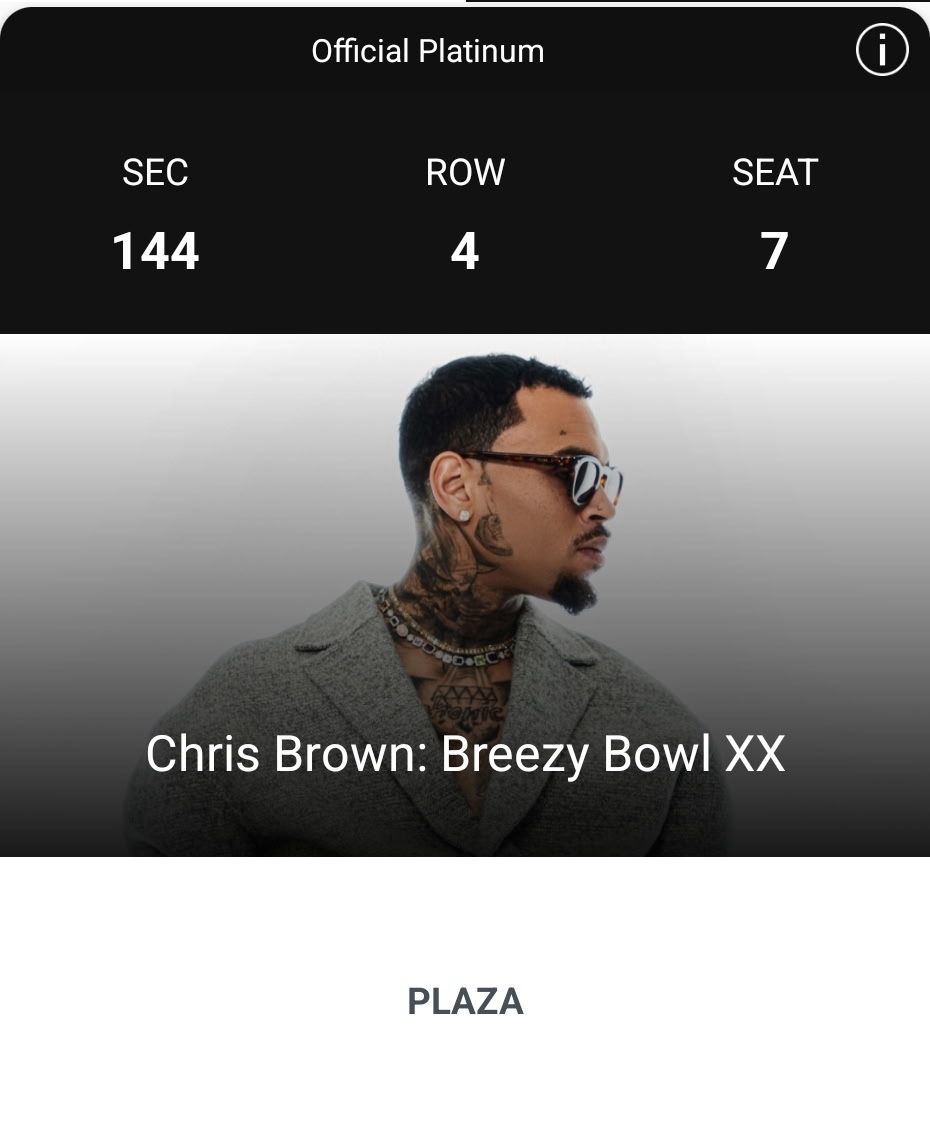Tap section number 144
This screenshot has width=930, height=1123.
[x=156, y=251]
